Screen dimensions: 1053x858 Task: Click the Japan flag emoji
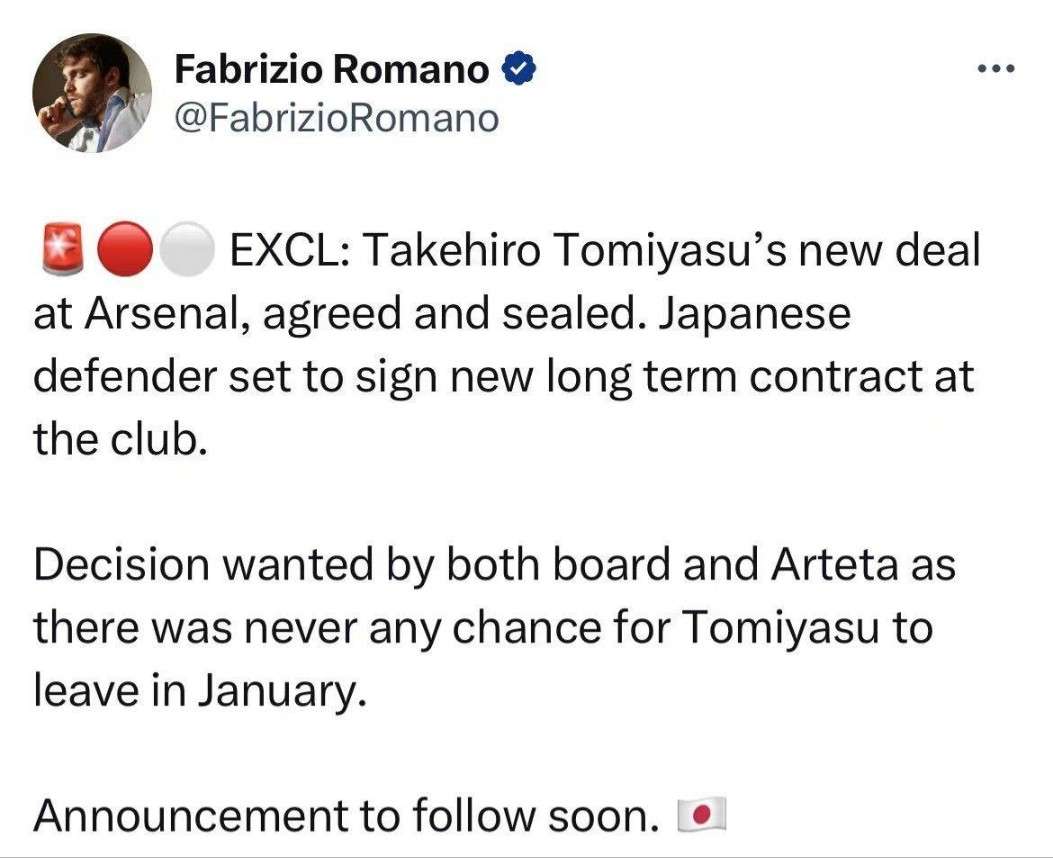click(x=700, y=817)
